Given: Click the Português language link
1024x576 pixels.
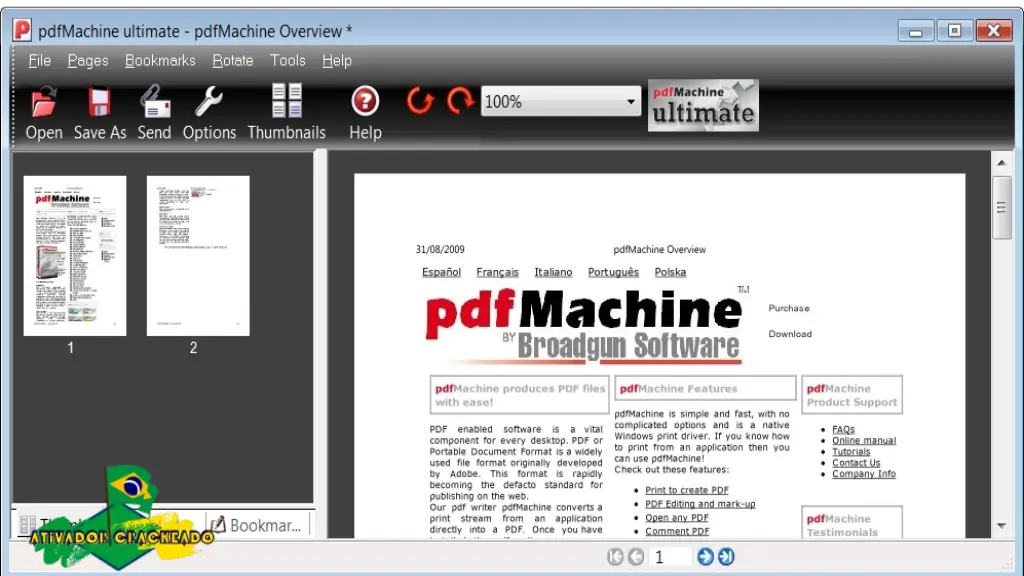Looking at the screenshot, I should click(613, 272).
